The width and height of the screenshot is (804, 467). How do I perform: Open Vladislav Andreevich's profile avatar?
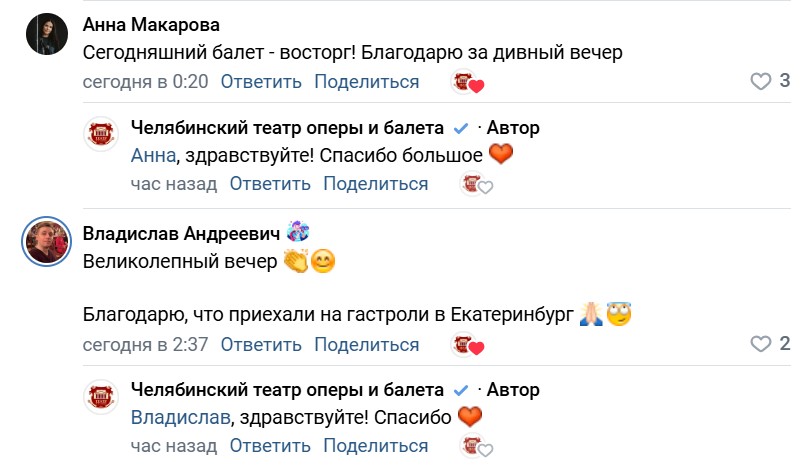[46, 242]
